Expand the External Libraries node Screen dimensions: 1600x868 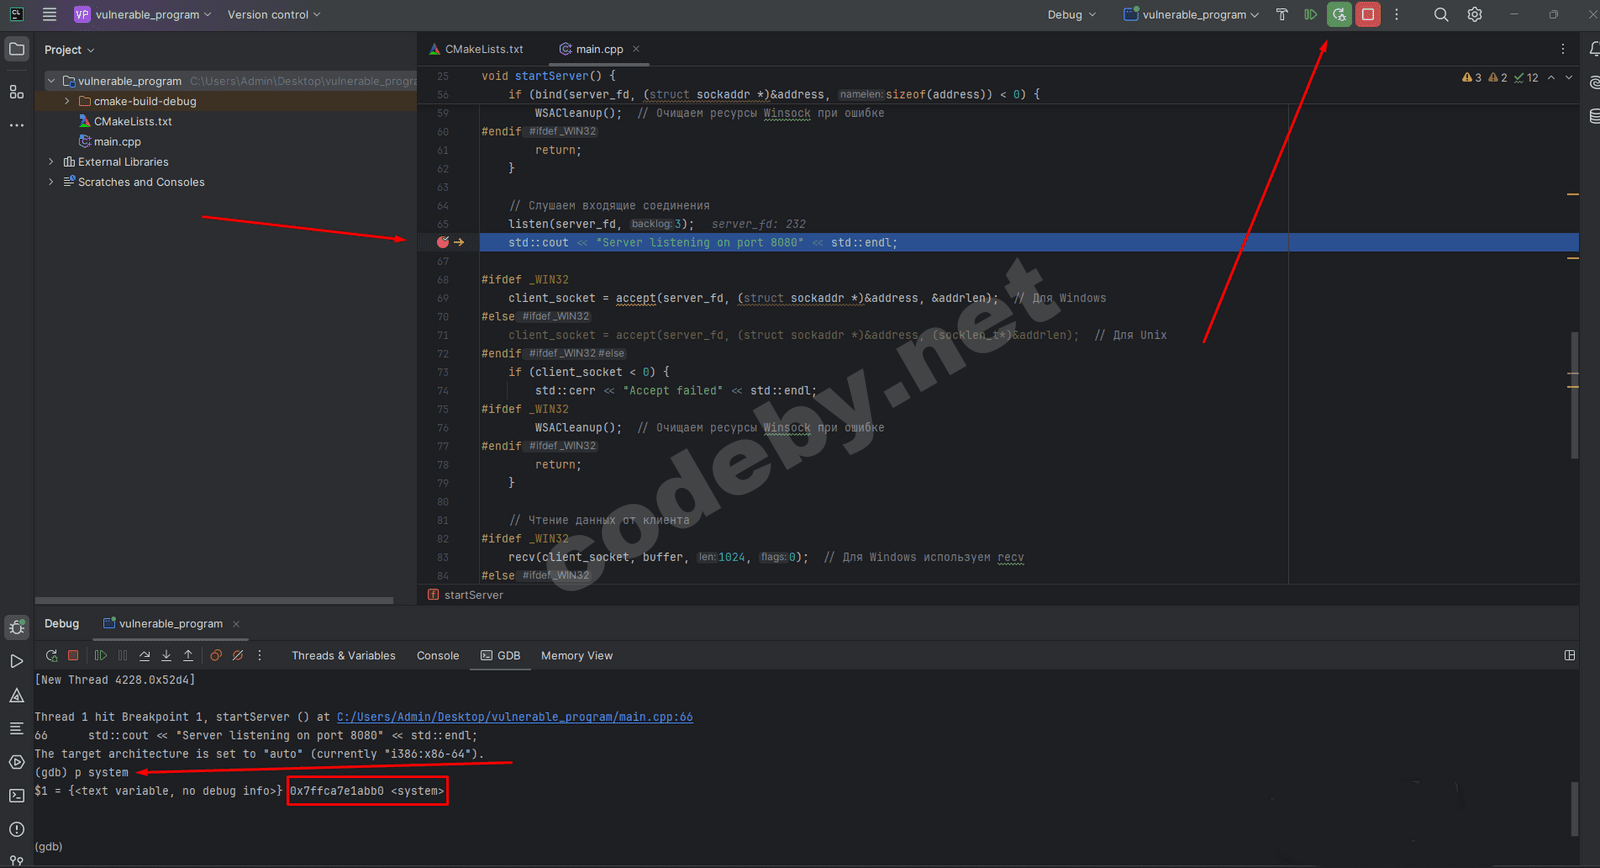pos(51,162)
